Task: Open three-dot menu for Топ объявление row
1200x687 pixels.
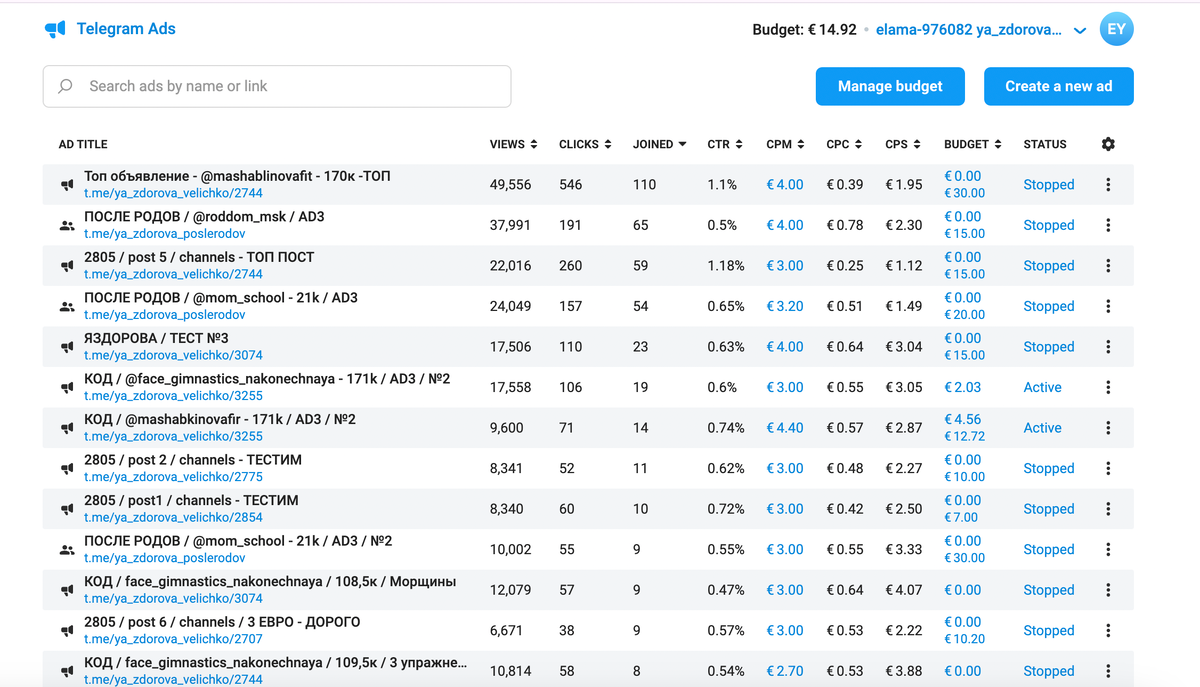Action: [x=1108, y=185]
